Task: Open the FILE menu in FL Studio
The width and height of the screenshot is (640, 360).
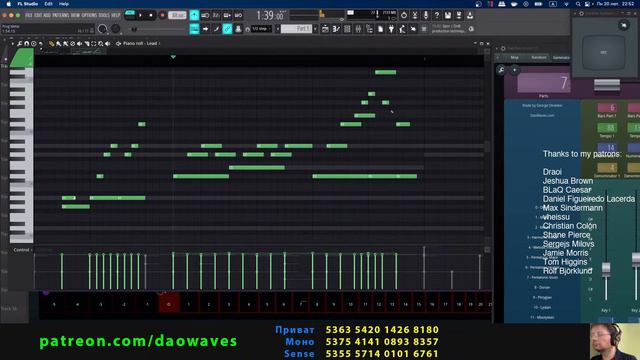Action: tap(29, 15)
